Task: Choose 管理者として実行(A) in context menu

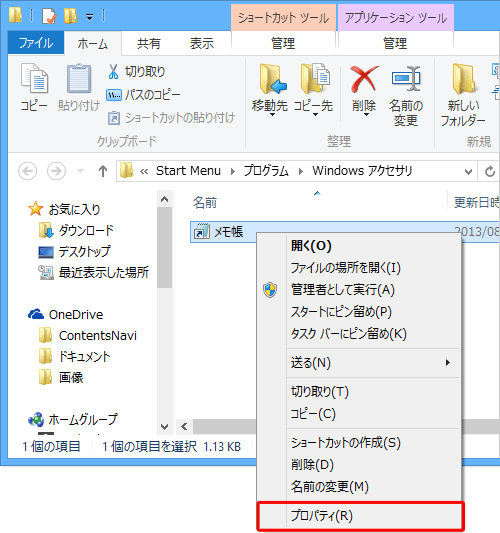Action: (x=359, y=290)
